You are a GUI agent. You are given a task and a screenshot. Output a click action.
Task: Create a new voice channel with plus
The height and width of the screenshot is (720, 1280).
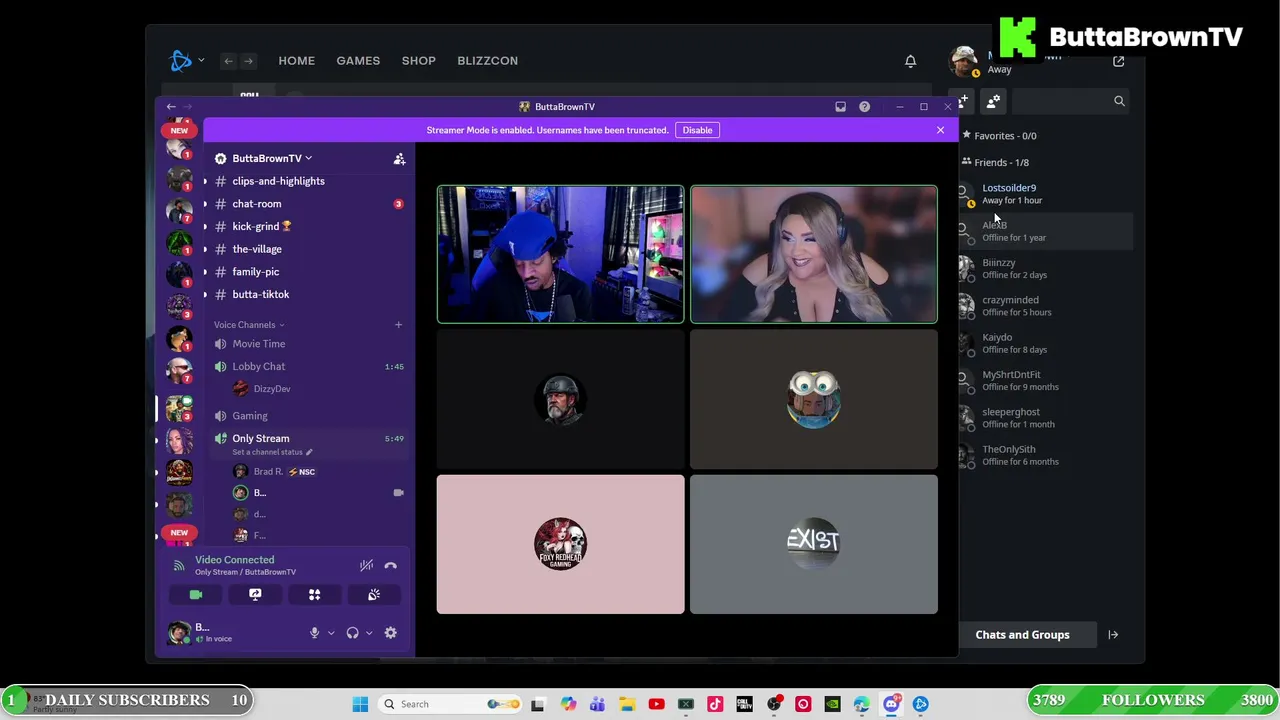point(398,325)
